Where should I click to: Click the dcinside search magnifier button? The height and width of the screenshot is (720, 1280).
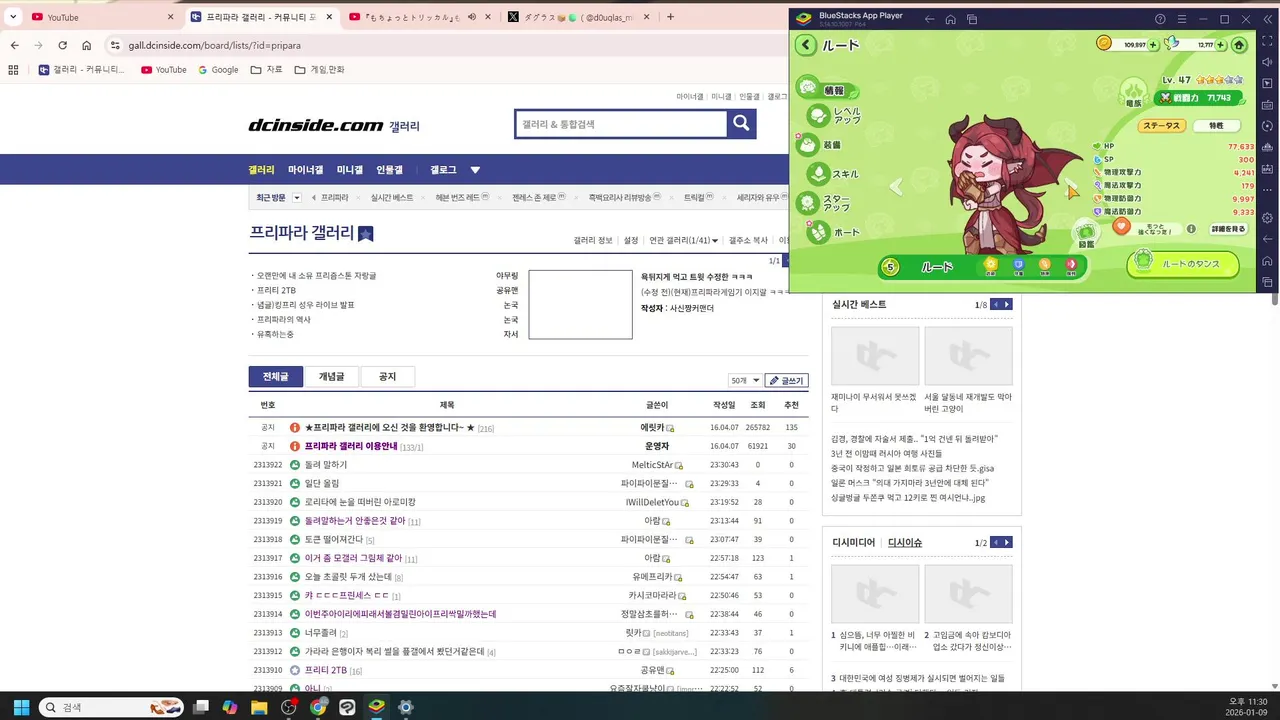coord(741,123)
